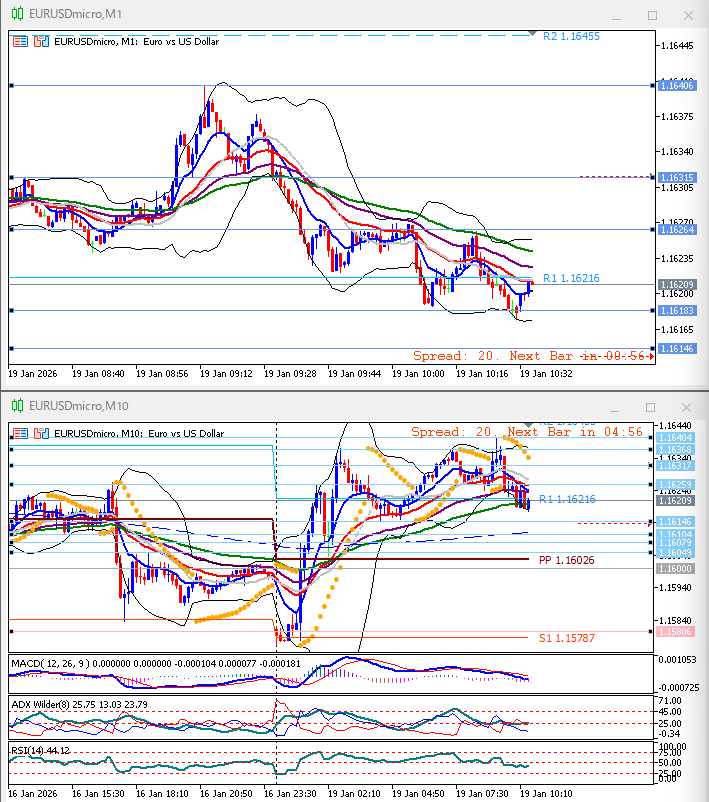
Task: Open Depth of Market icon on M1 chart
Action: 40,42
